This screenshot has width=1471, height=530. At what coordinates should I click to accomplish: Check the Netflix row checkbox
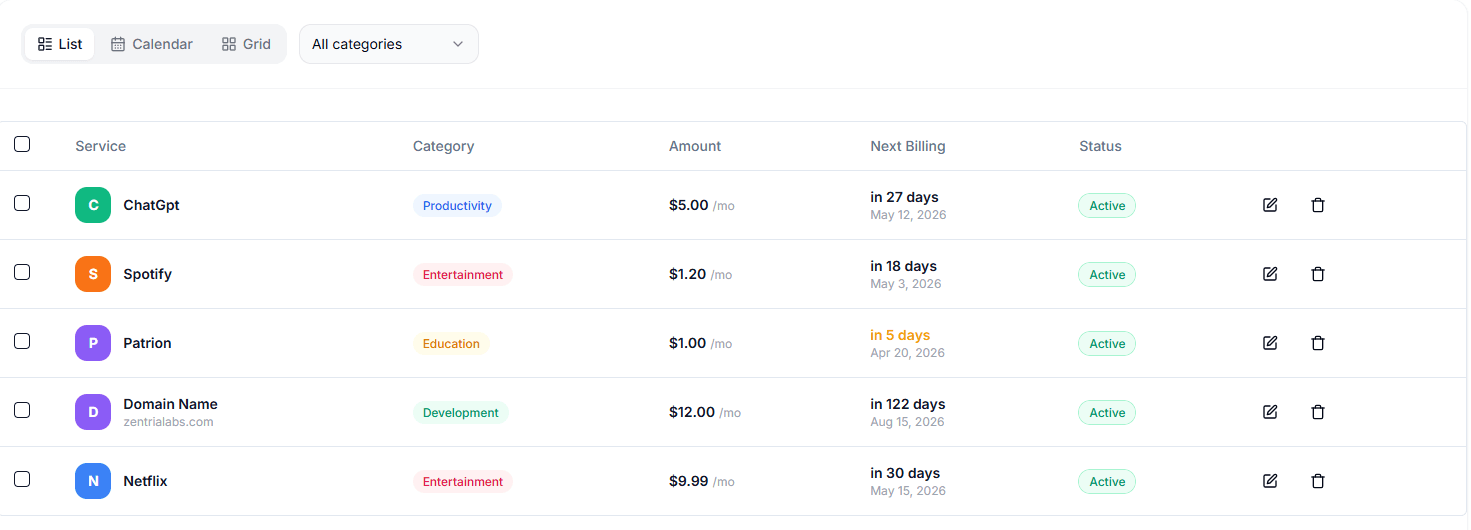(x=22, y=479)
